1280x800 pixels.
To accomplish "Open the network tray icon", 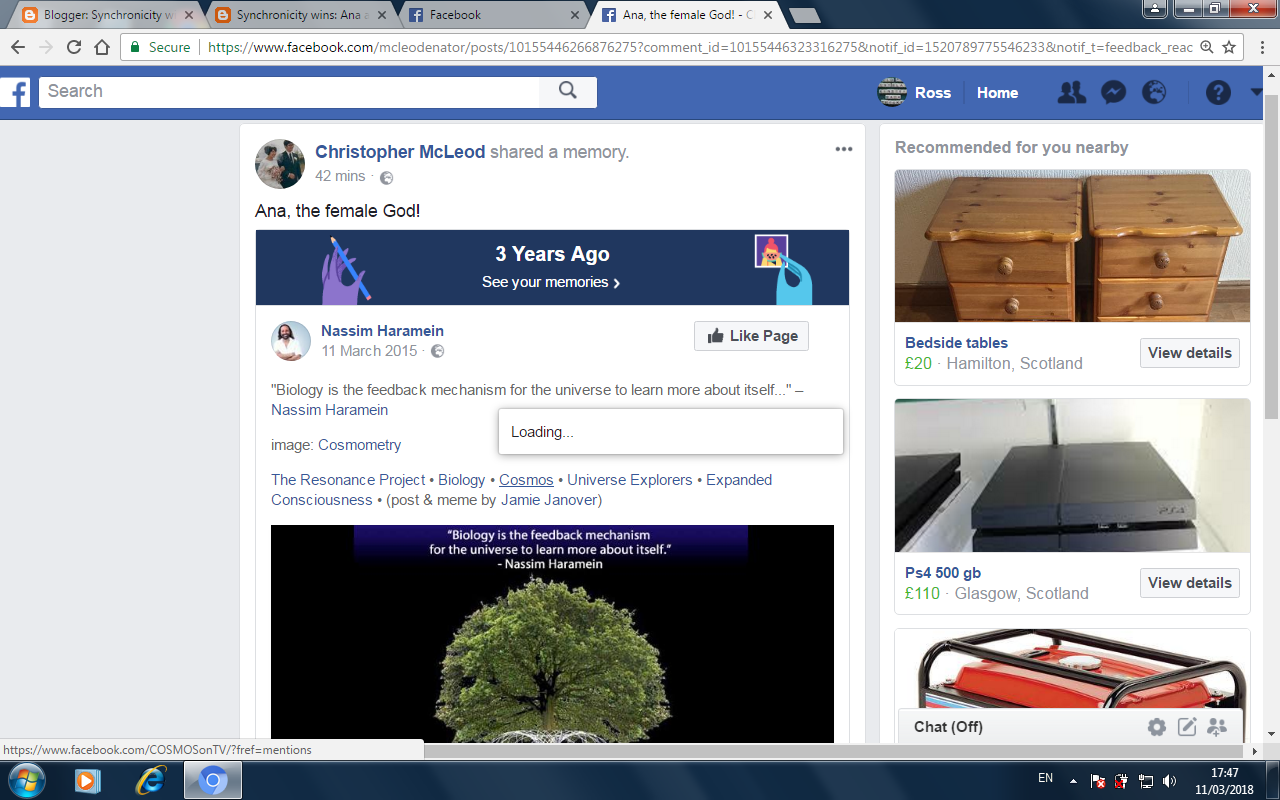I will coord(1146,780).
